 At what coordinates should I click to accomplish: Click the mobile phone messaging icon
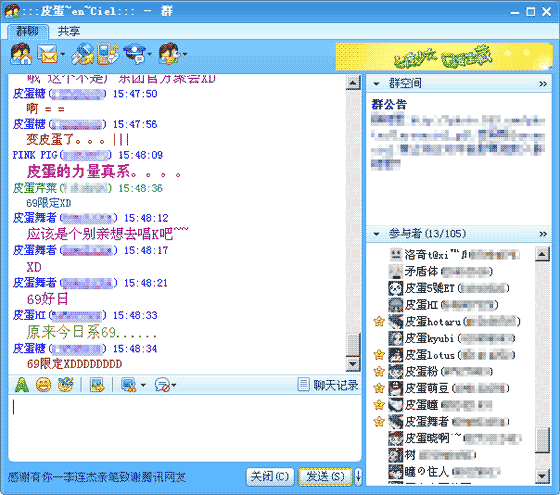[107, 54]
